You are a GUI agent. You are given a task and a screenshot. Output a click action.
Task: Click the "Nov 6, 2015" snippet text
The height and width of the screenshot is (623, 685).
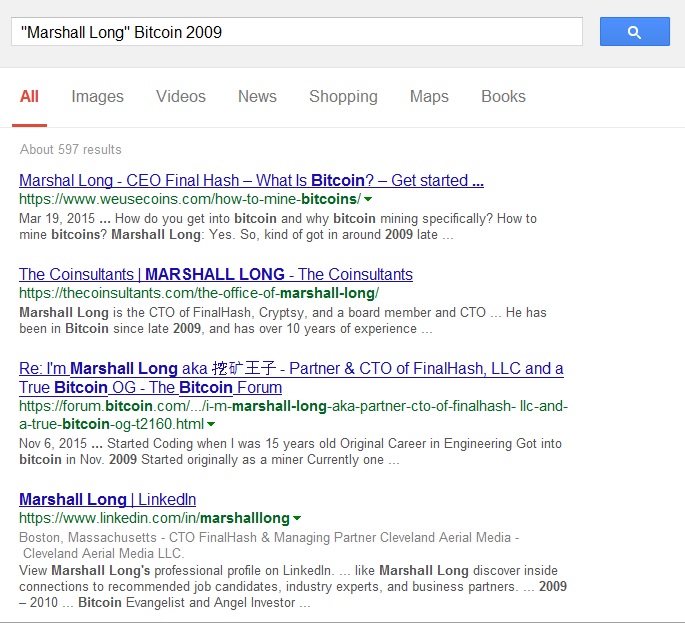pos(53,443)
